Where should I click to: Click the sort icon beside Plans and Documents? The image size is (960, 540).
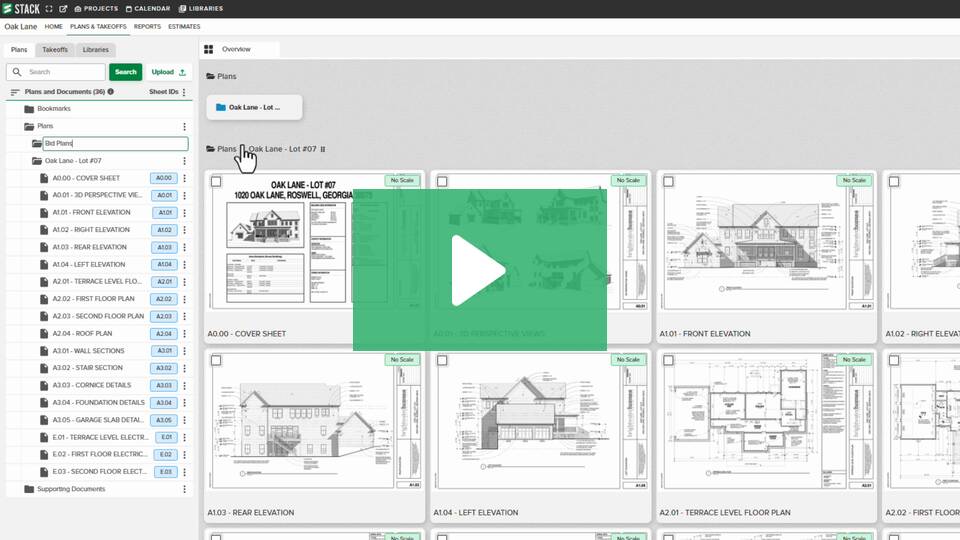(15, 92)
